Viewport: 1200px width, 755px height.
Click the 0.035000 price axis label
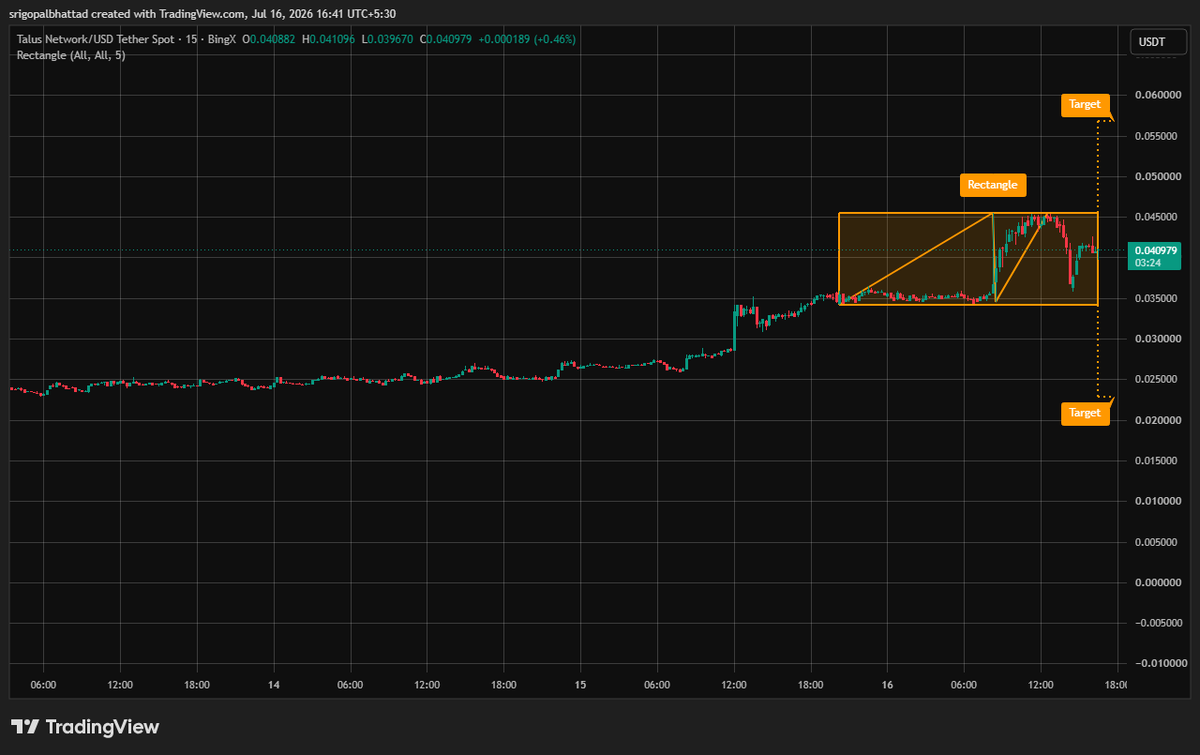1157,299
